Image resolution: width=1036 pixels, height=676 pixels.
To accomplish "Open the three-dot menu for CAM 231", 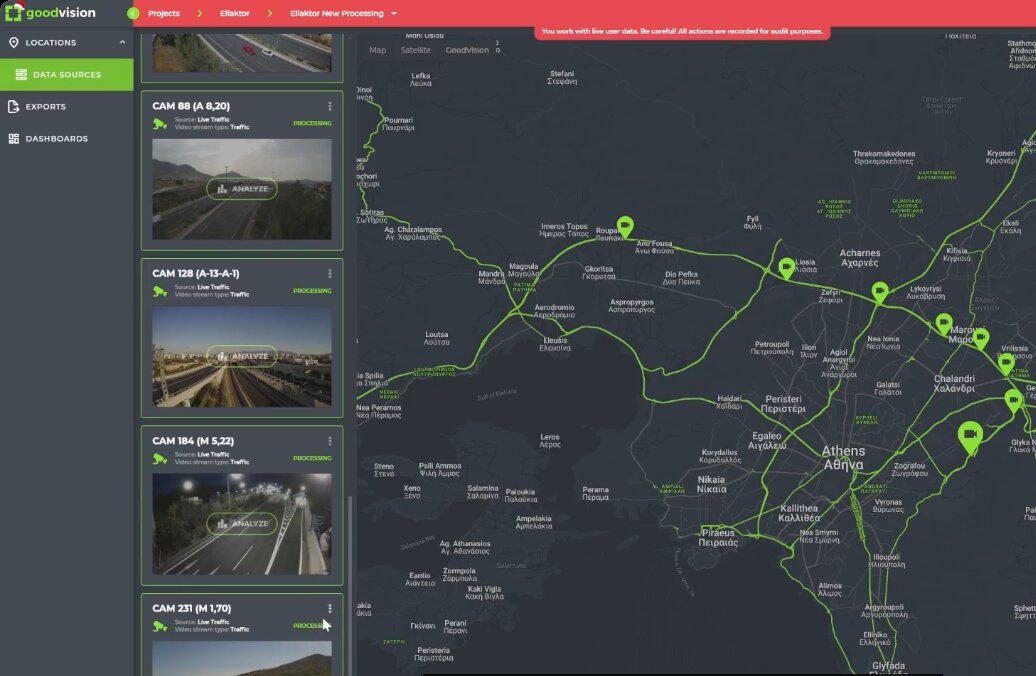I will coord(330,608).
